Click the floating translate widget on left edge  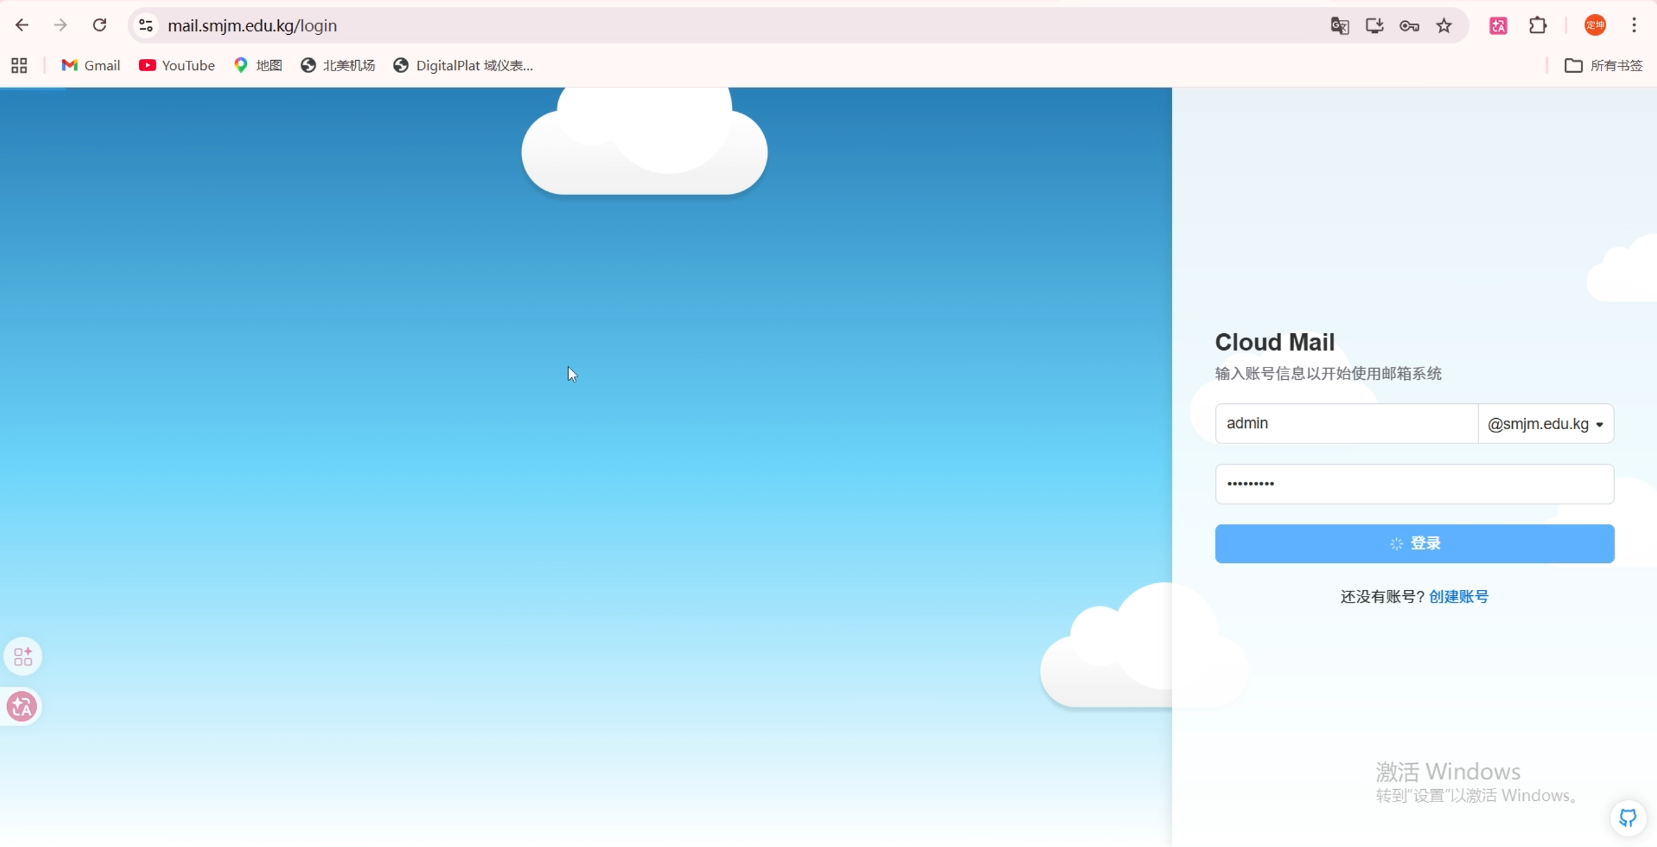coord(22,707)
